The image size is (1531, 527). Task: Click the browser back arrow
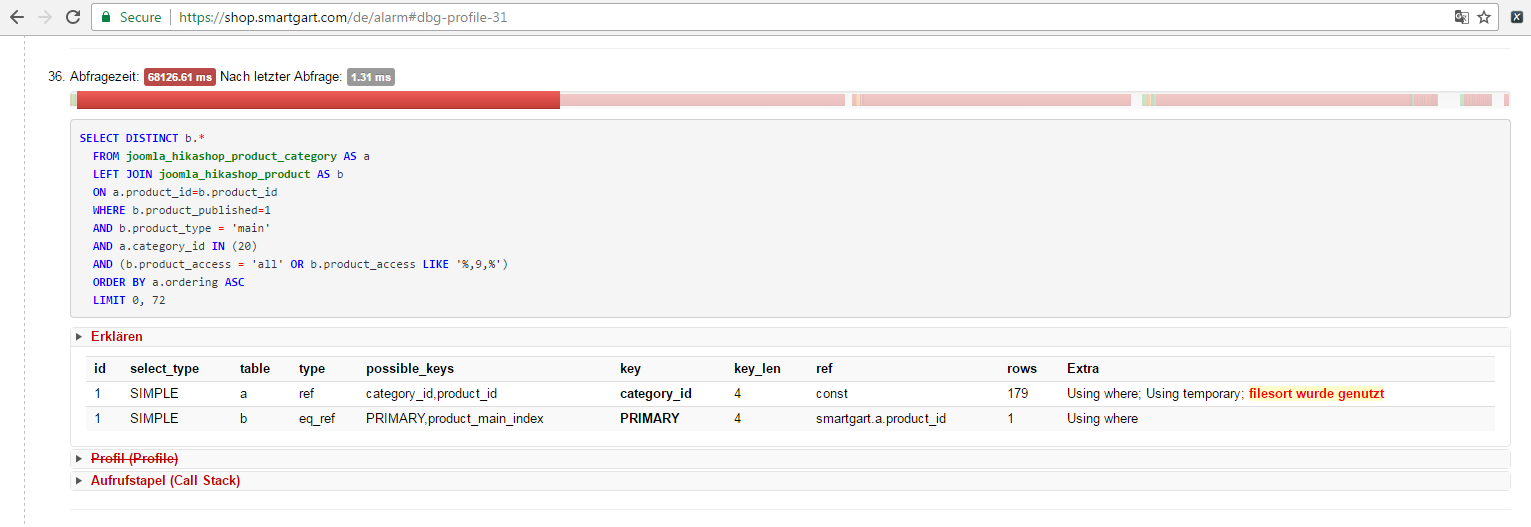click(16, 17)
